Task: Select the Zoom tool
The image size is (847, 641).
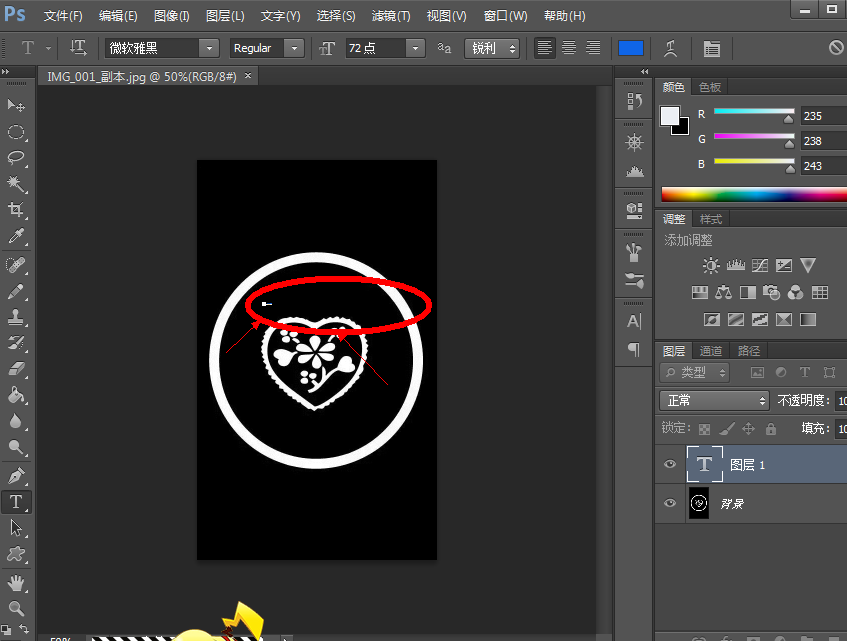Action: [16, 609]
